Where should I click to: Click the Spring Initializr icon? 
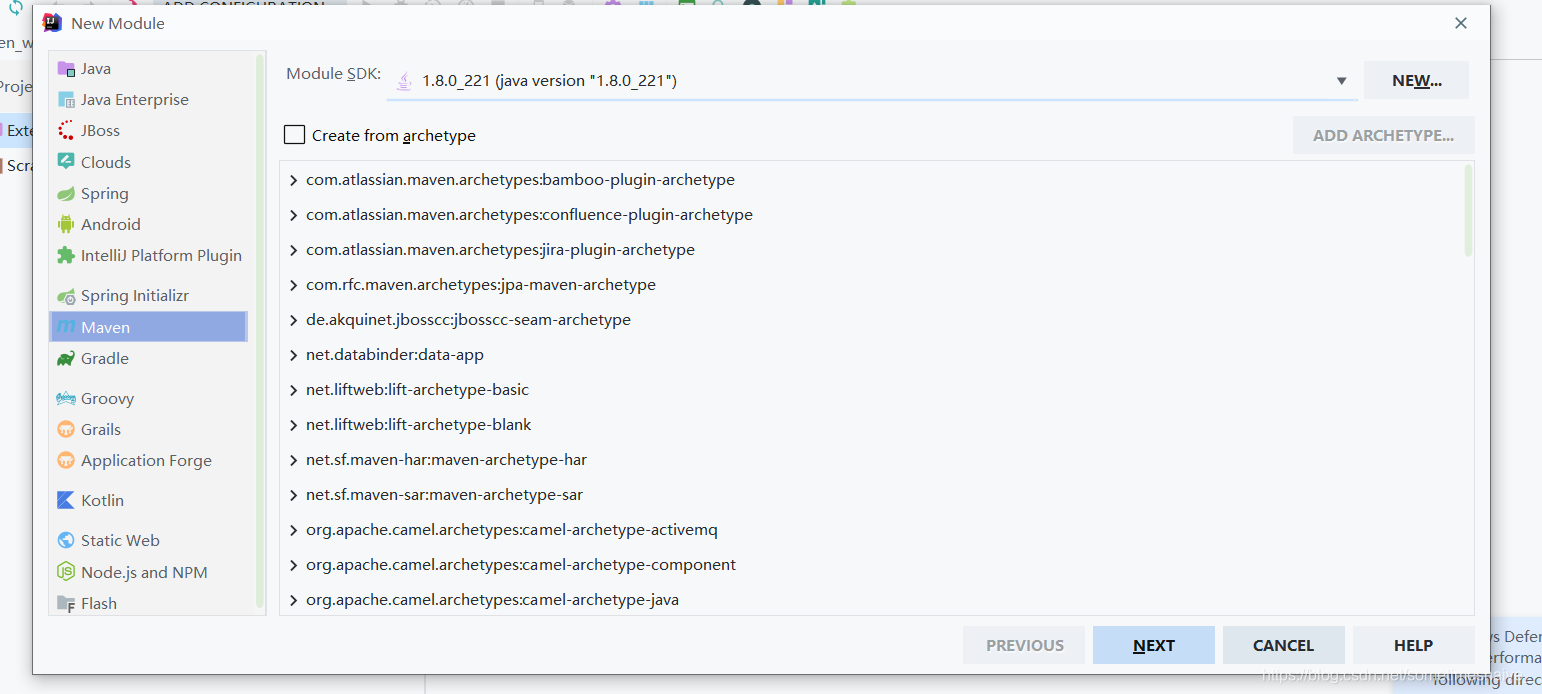coord(66,296)
